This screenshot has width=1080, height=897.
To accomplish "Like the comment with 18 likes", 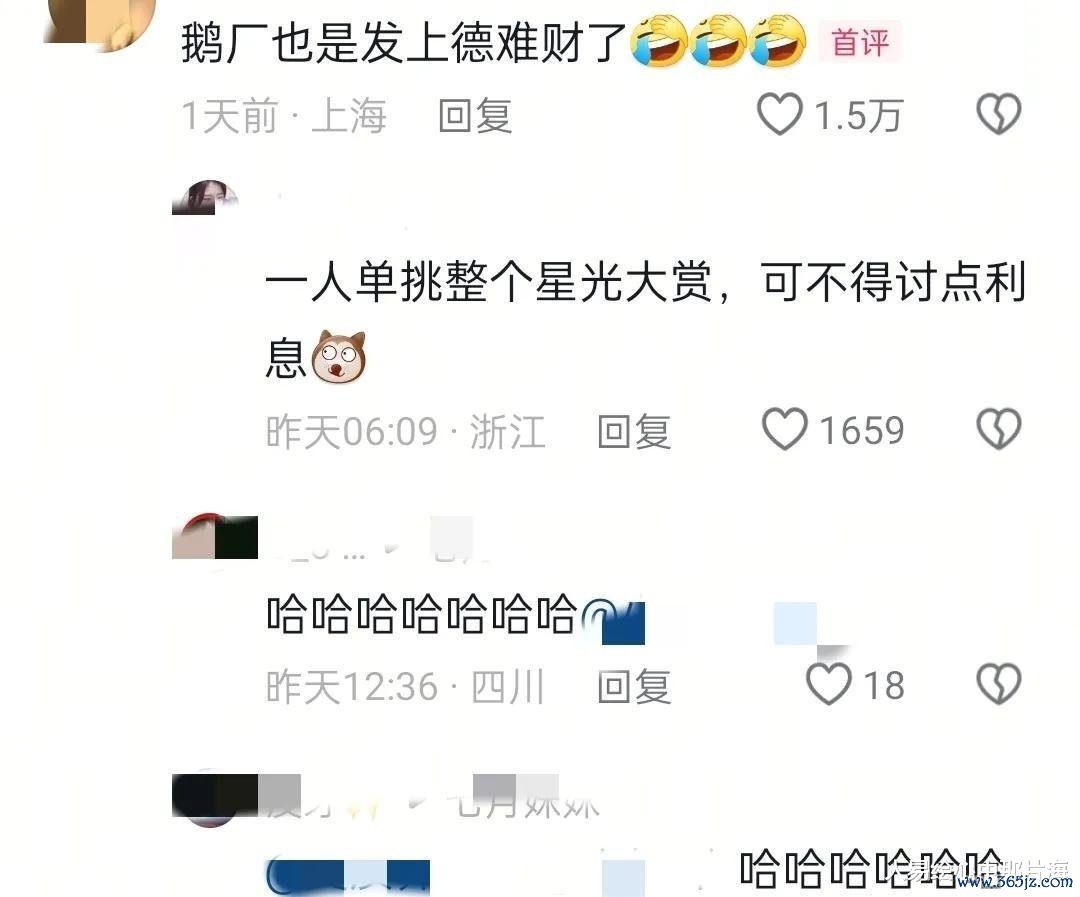I will pyautogui.click(x=829, y=683).
